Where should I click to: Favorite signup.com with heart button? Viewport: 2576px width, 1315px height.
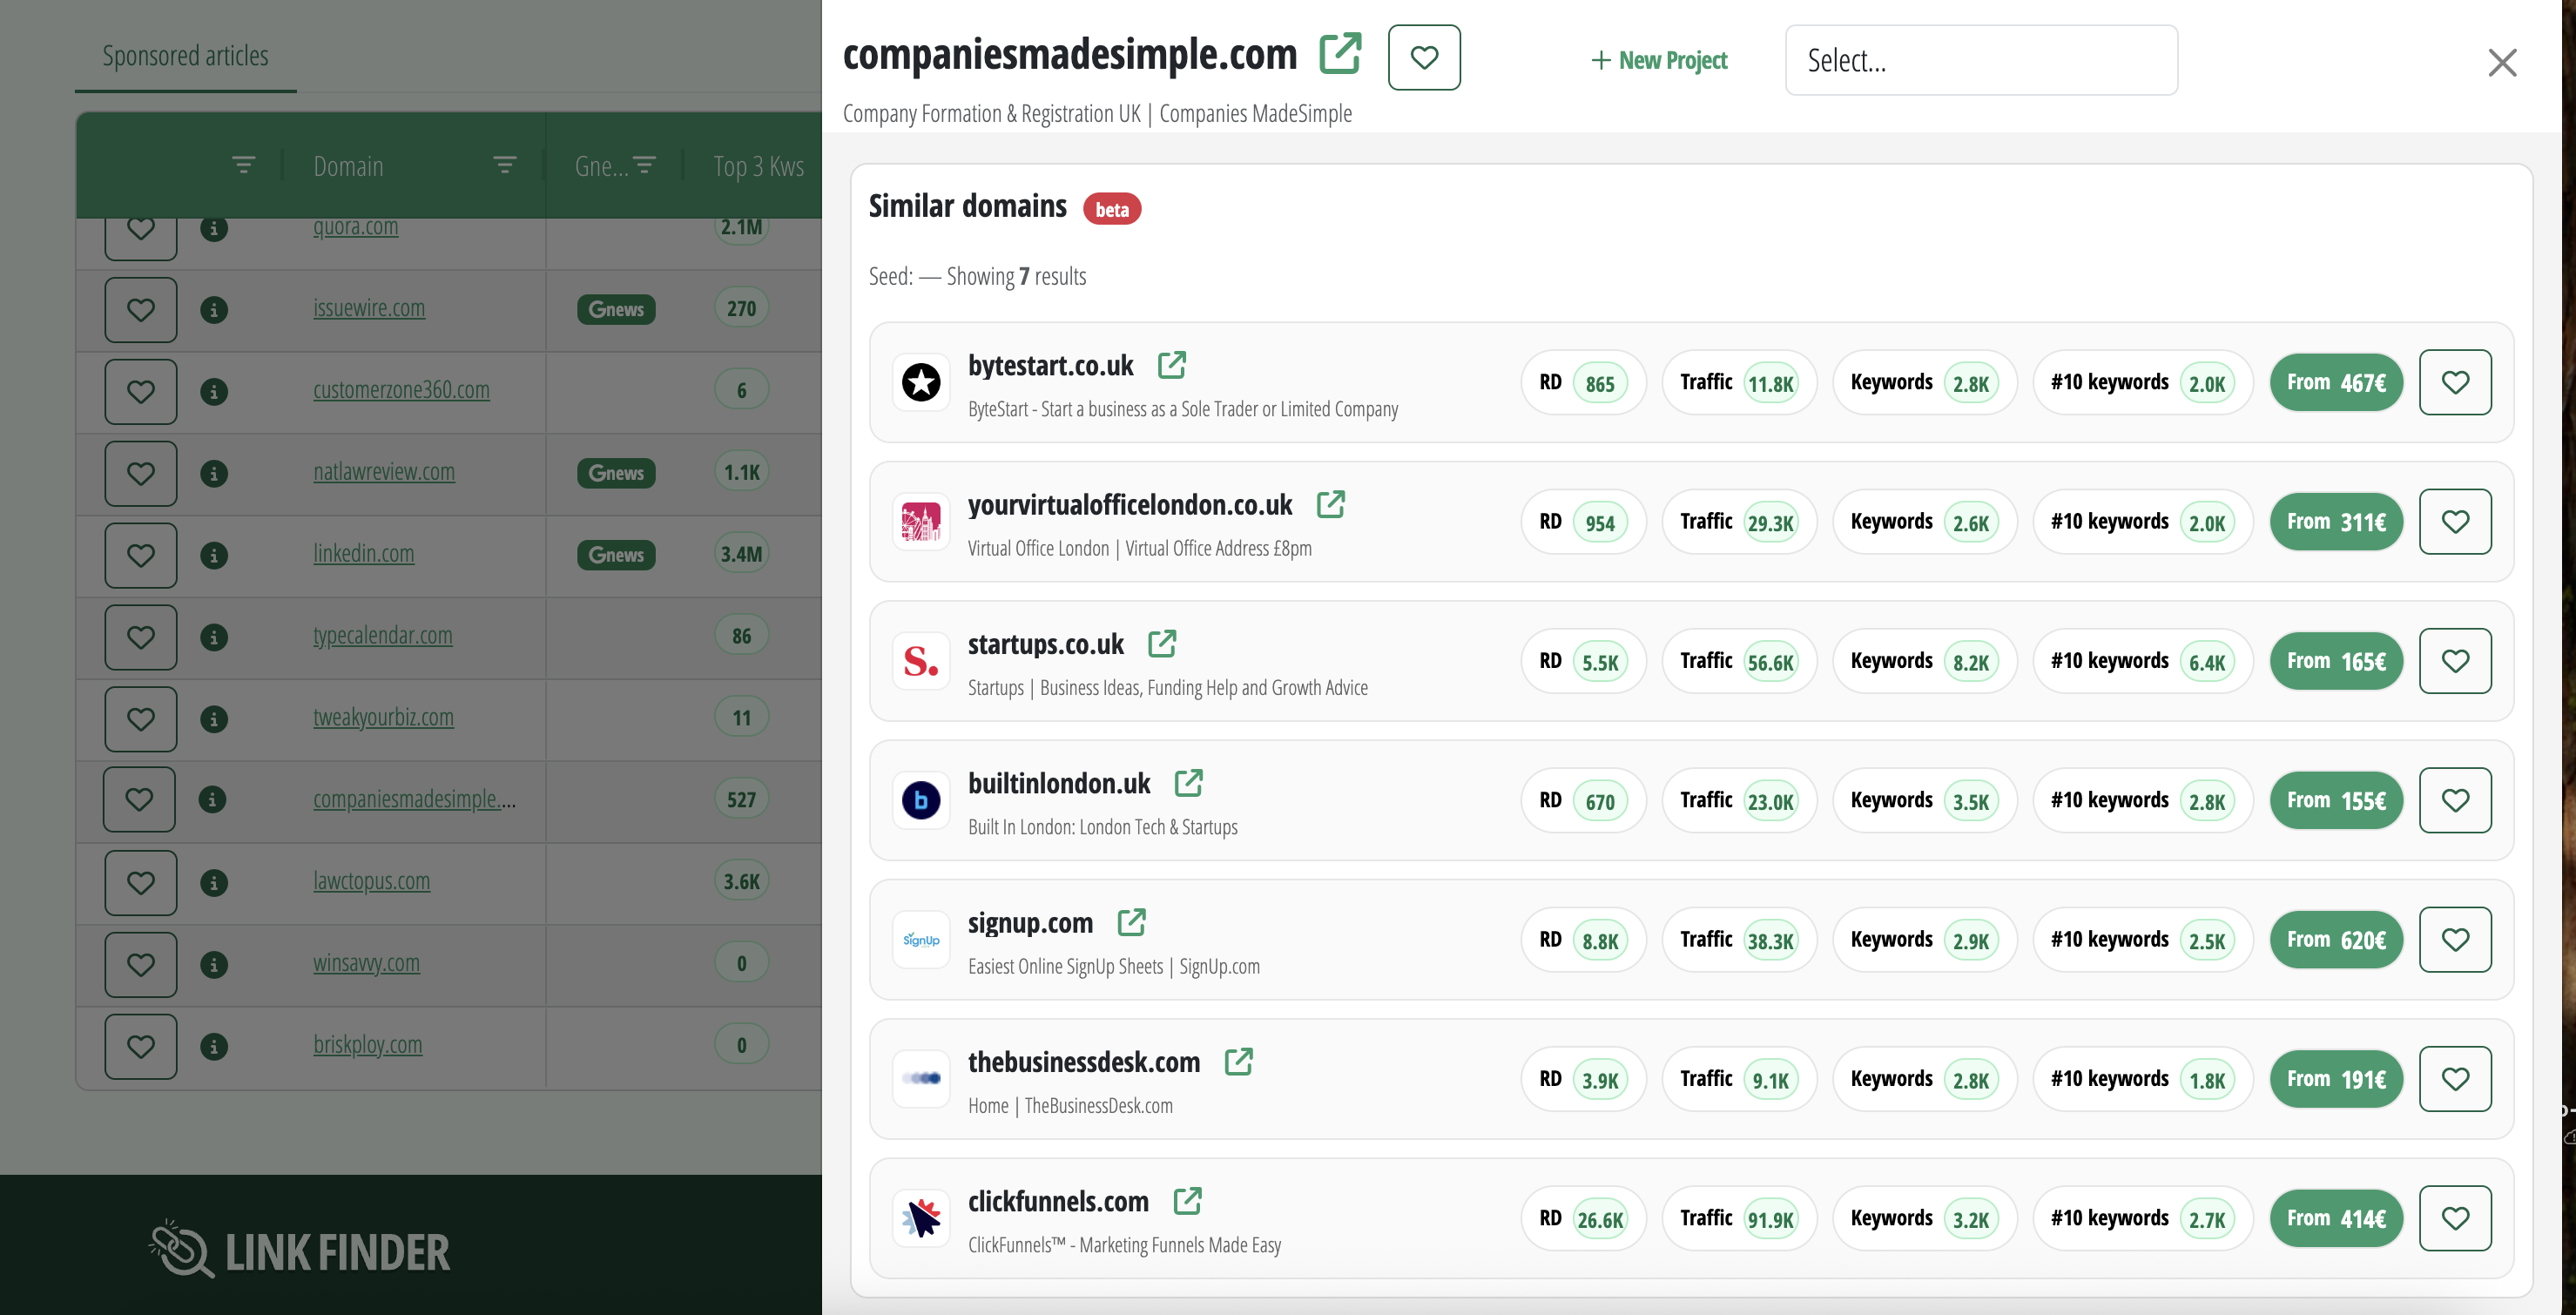point(2455,939)
